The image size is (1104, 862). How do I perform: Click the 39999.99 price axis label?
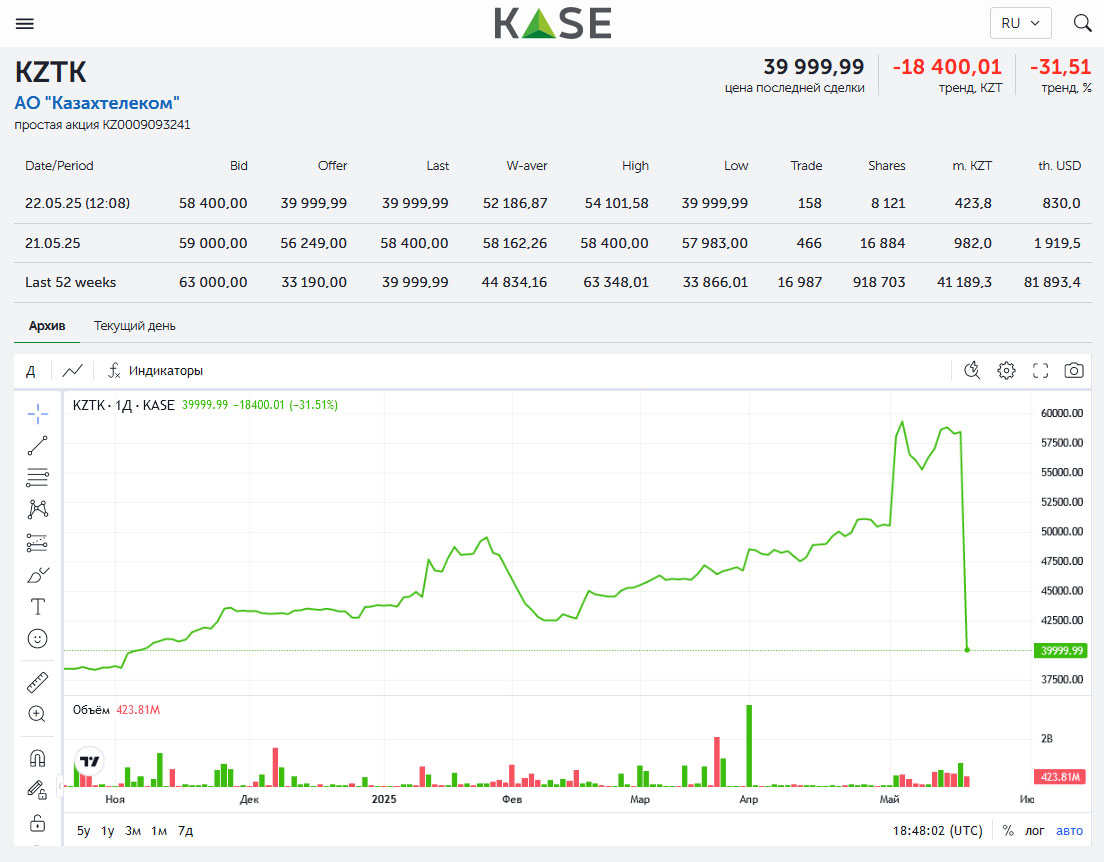point(1061,650)
